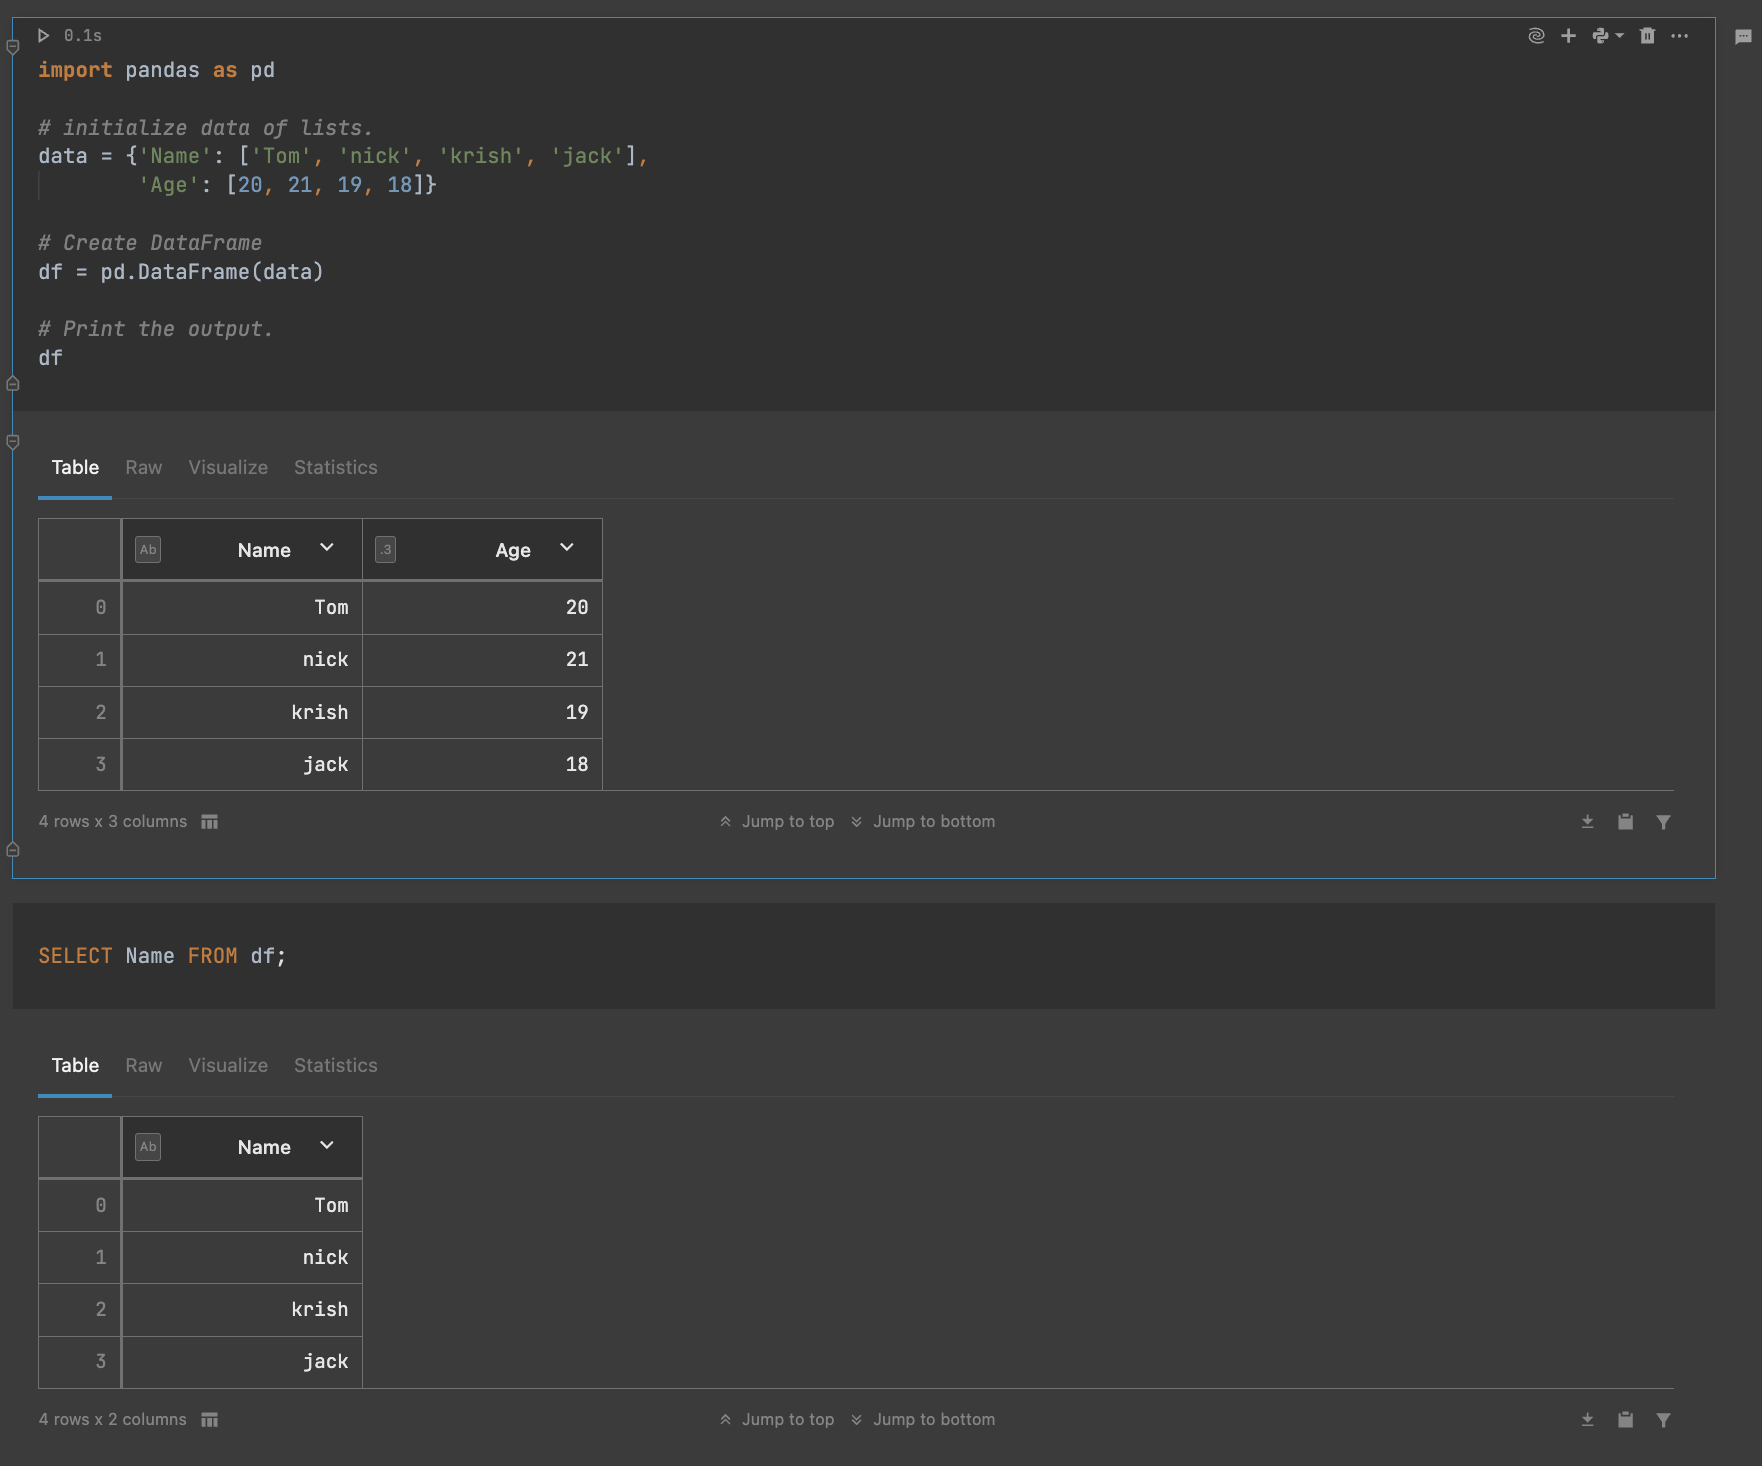Download the SQL result table

[x=1587, y=1420]
